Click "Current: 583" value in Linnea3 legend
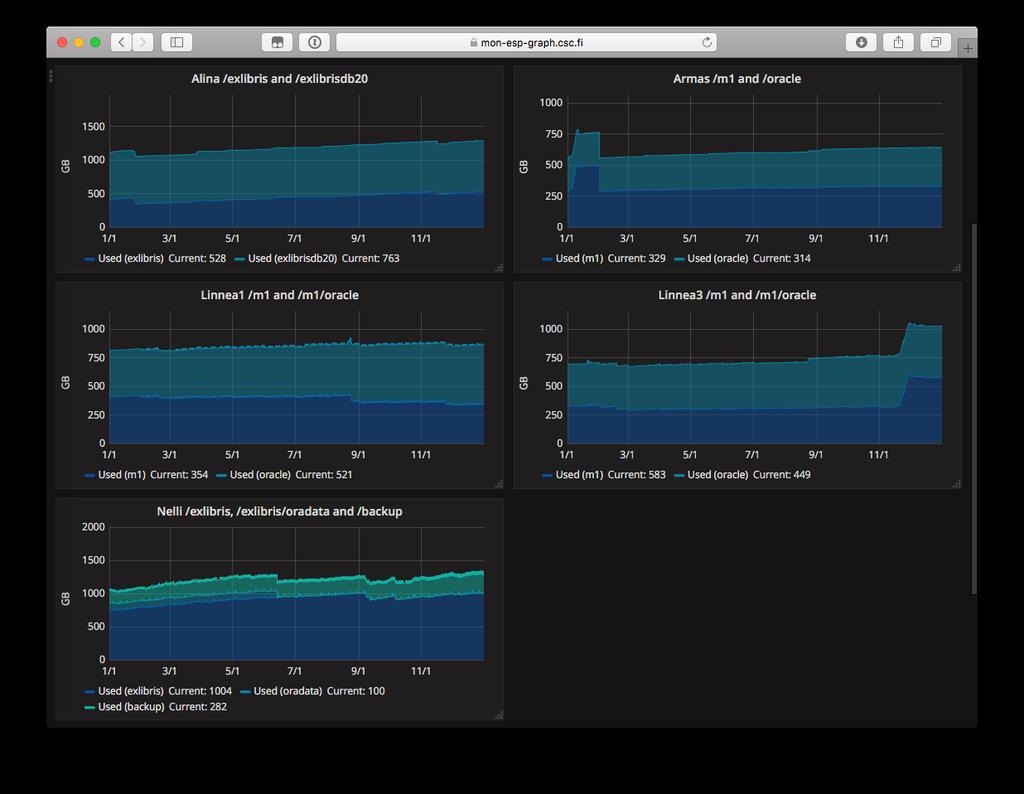The height and width of the screenshot is (794, 1024). [x=637, y=475]
